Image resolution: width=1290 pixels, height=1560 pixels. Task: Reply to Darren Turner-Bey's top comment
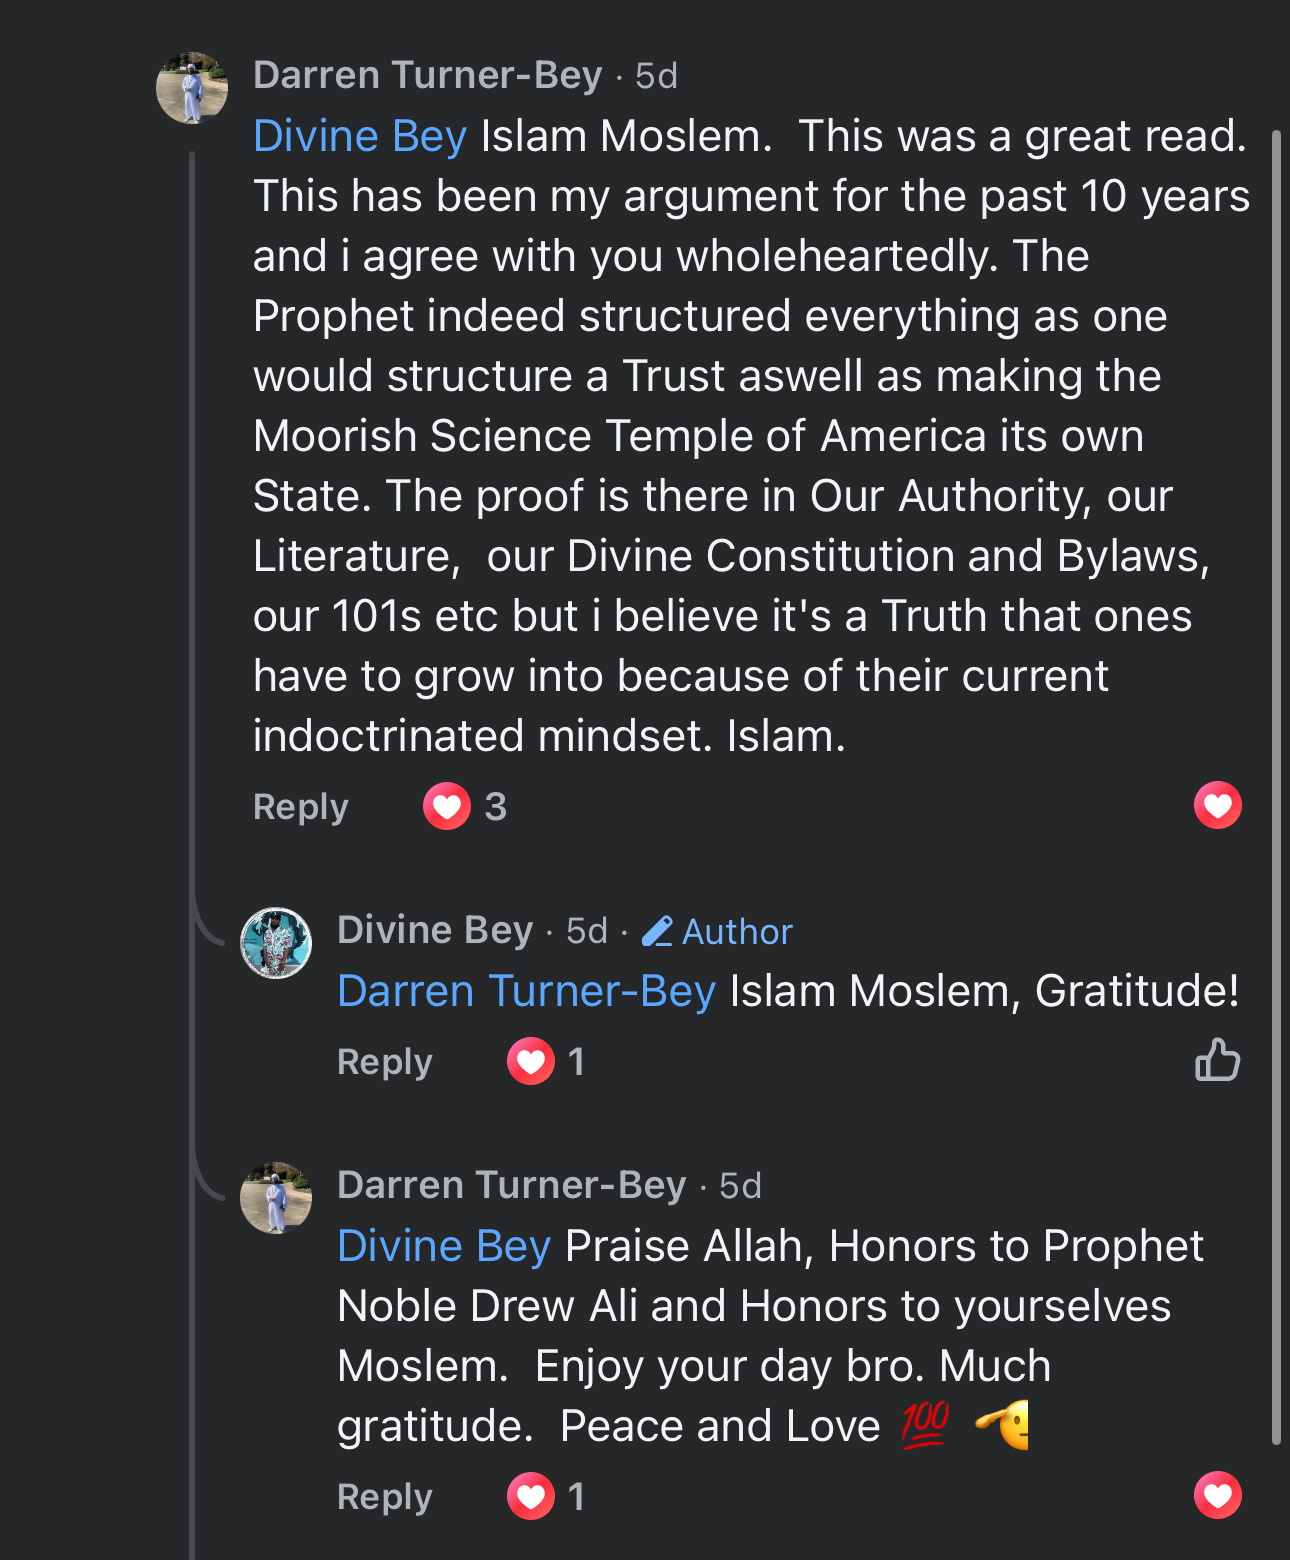pos(300,807)
